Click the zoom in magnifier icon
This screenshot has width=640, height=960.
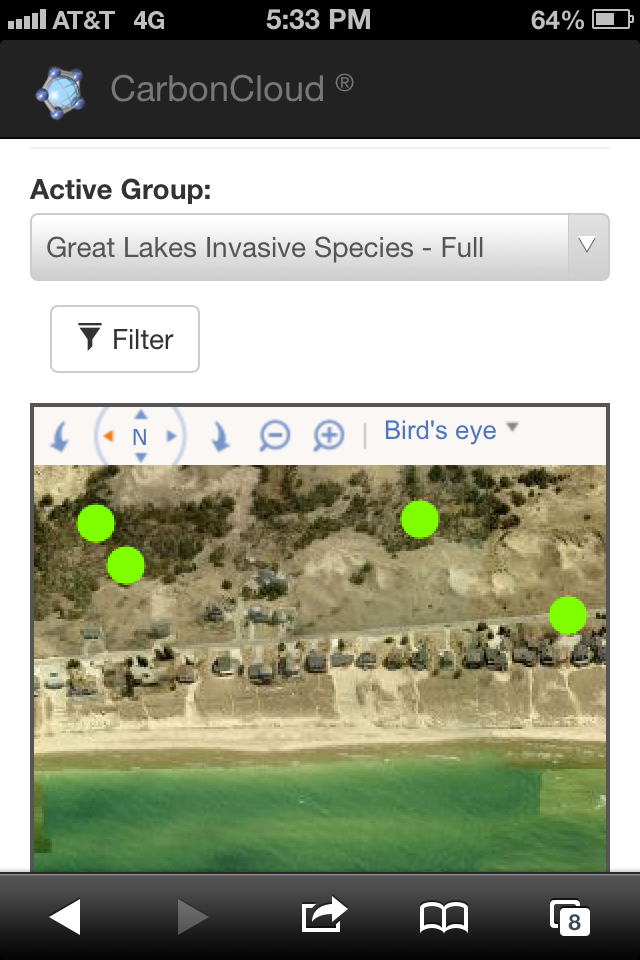point(328,435)
